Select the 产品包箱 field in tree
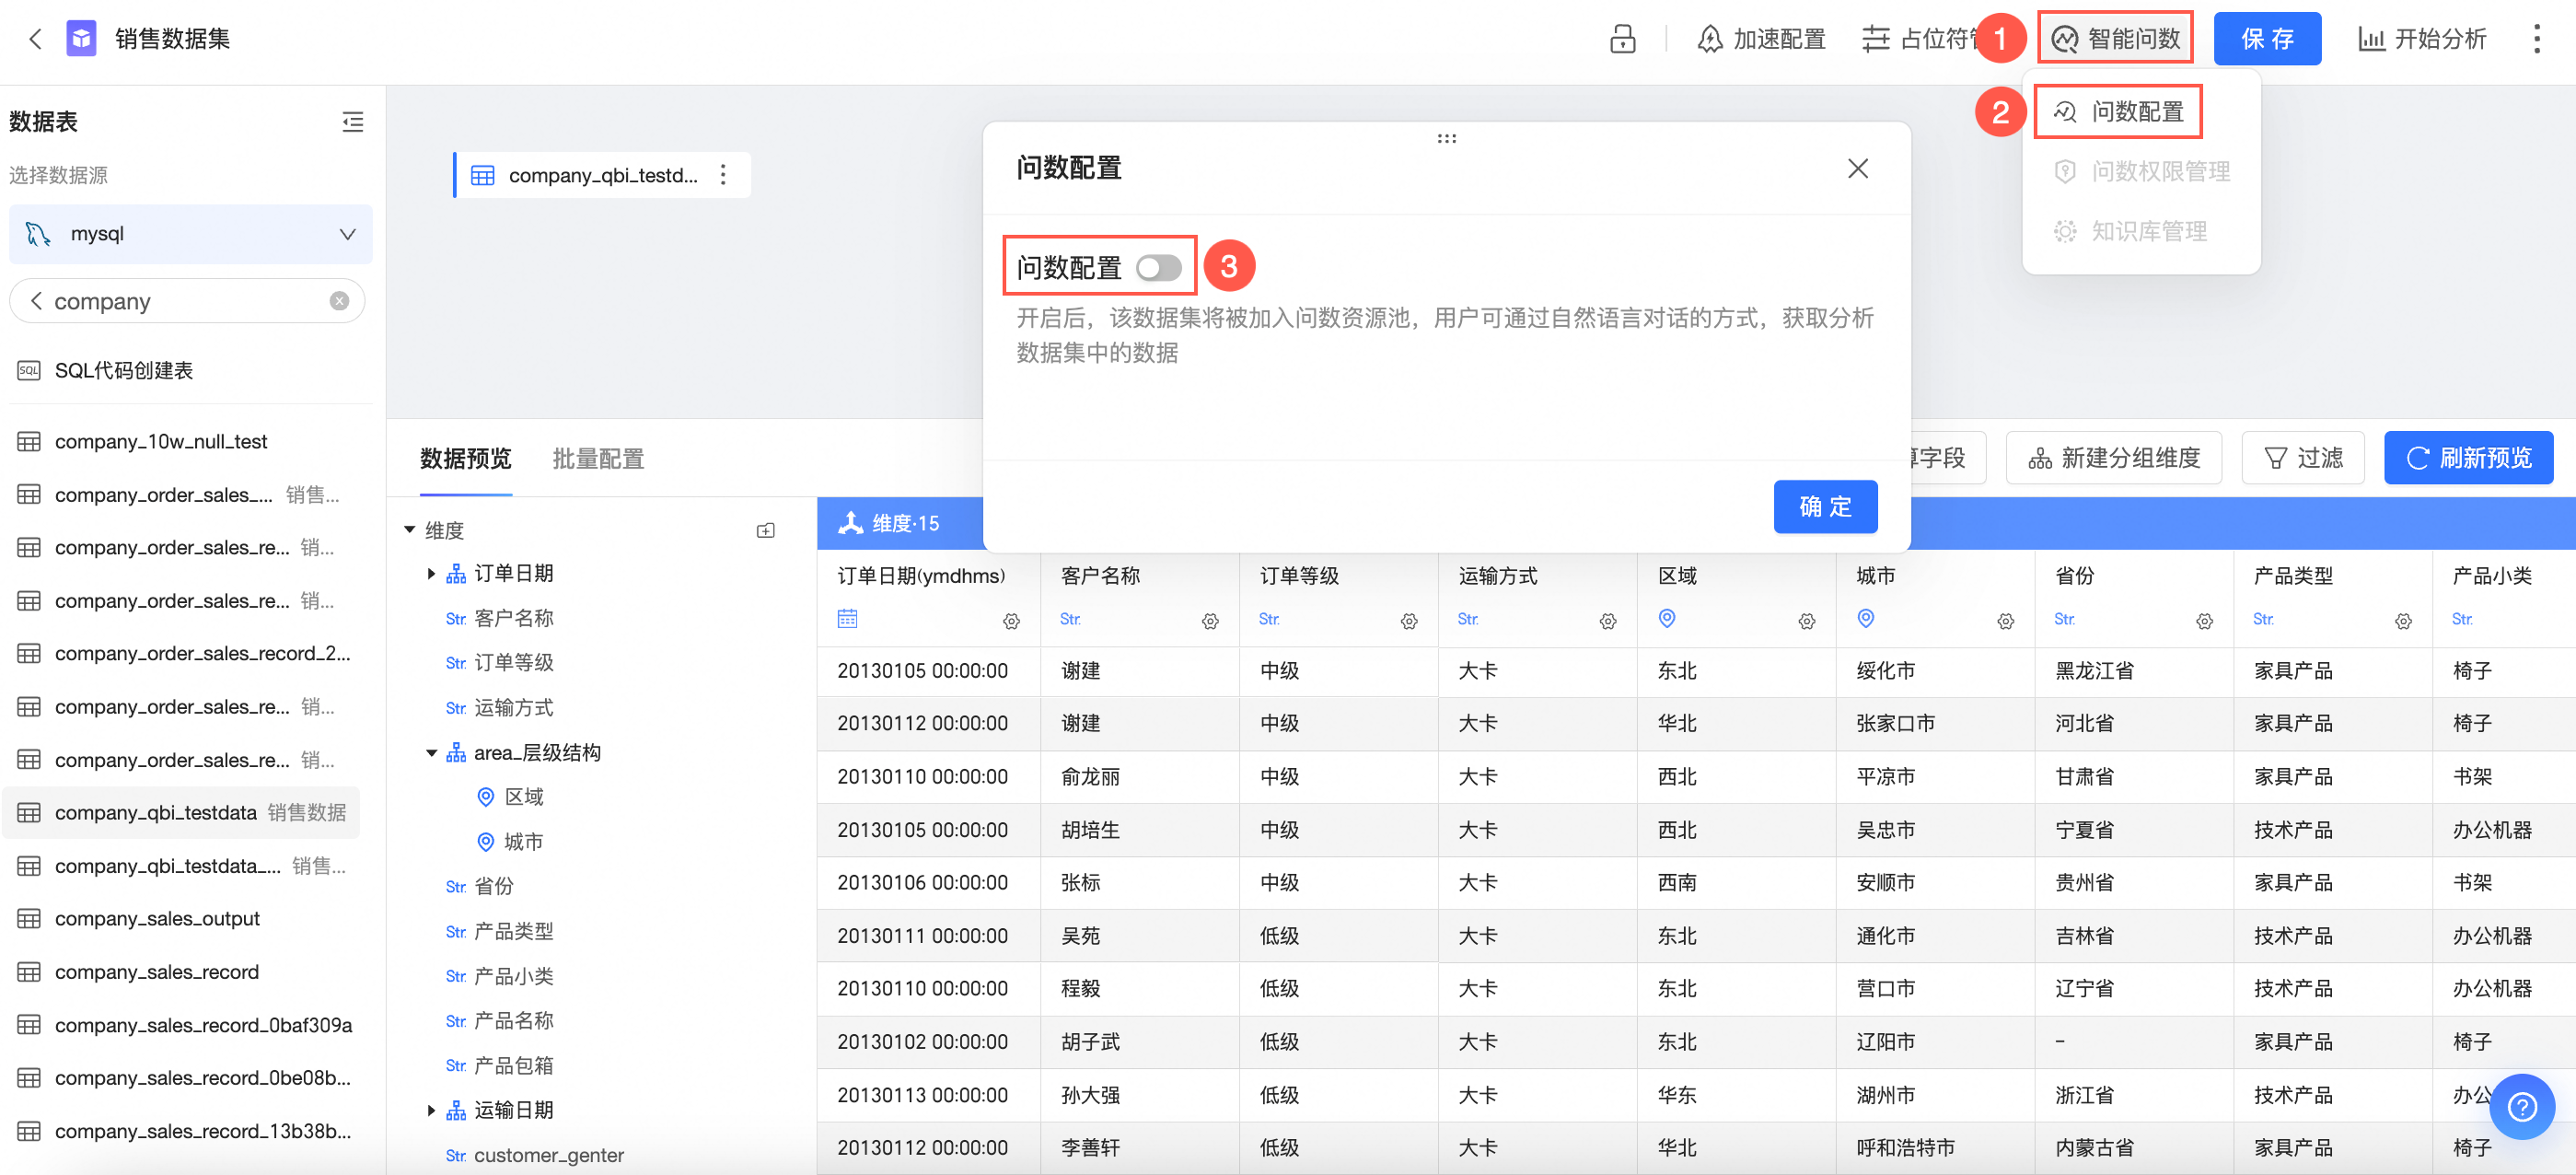The width and height of the screenshot is (2576, 1175). tap(513, 1066)
